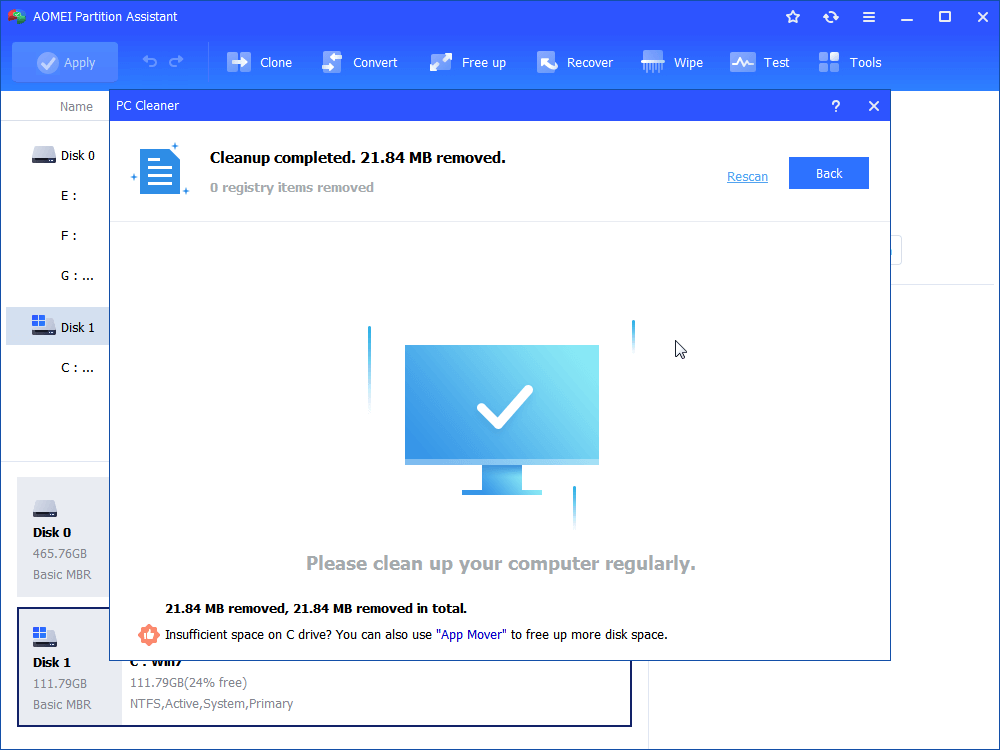
Task: Open the disk Test tool
Action: pyautogui.click(x=741, y=61)
